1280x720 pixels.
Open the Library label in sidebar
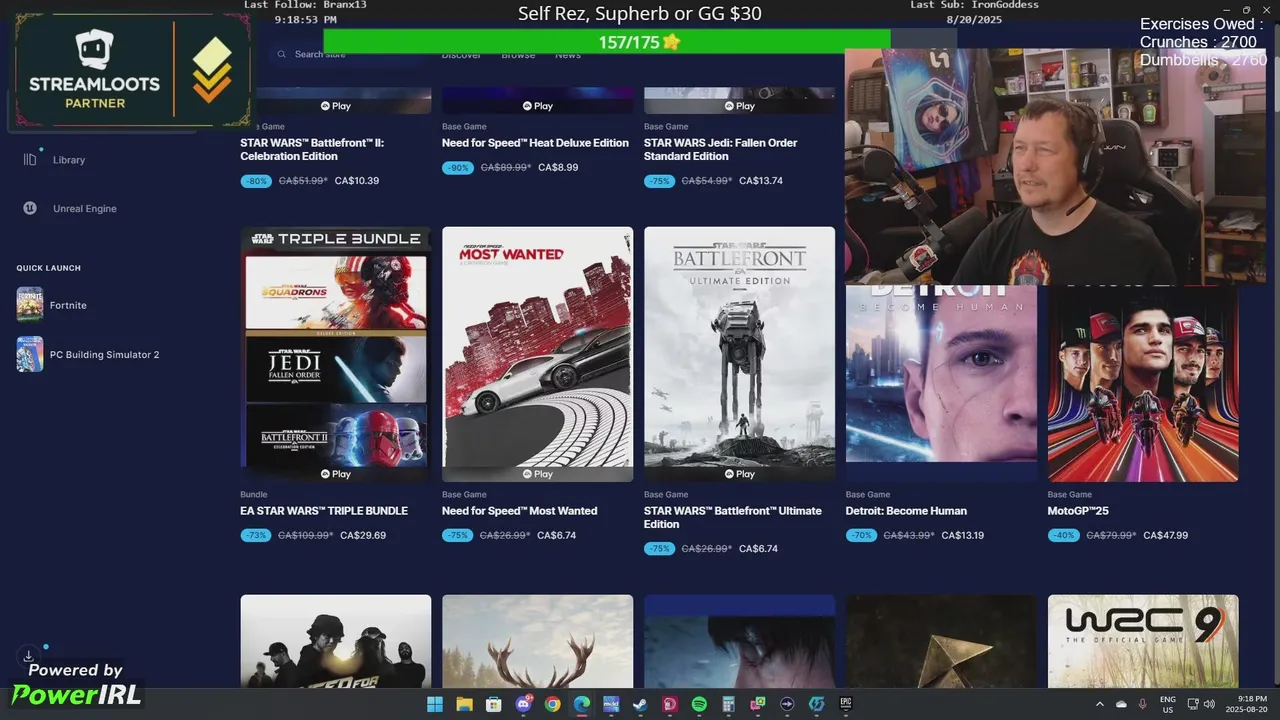(69, 160)
